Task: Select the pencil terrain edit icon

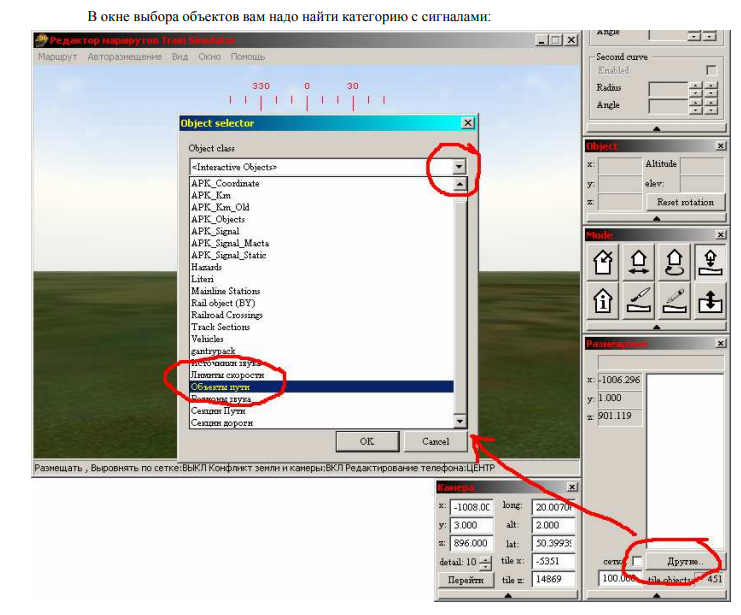Action: (673, 299)
